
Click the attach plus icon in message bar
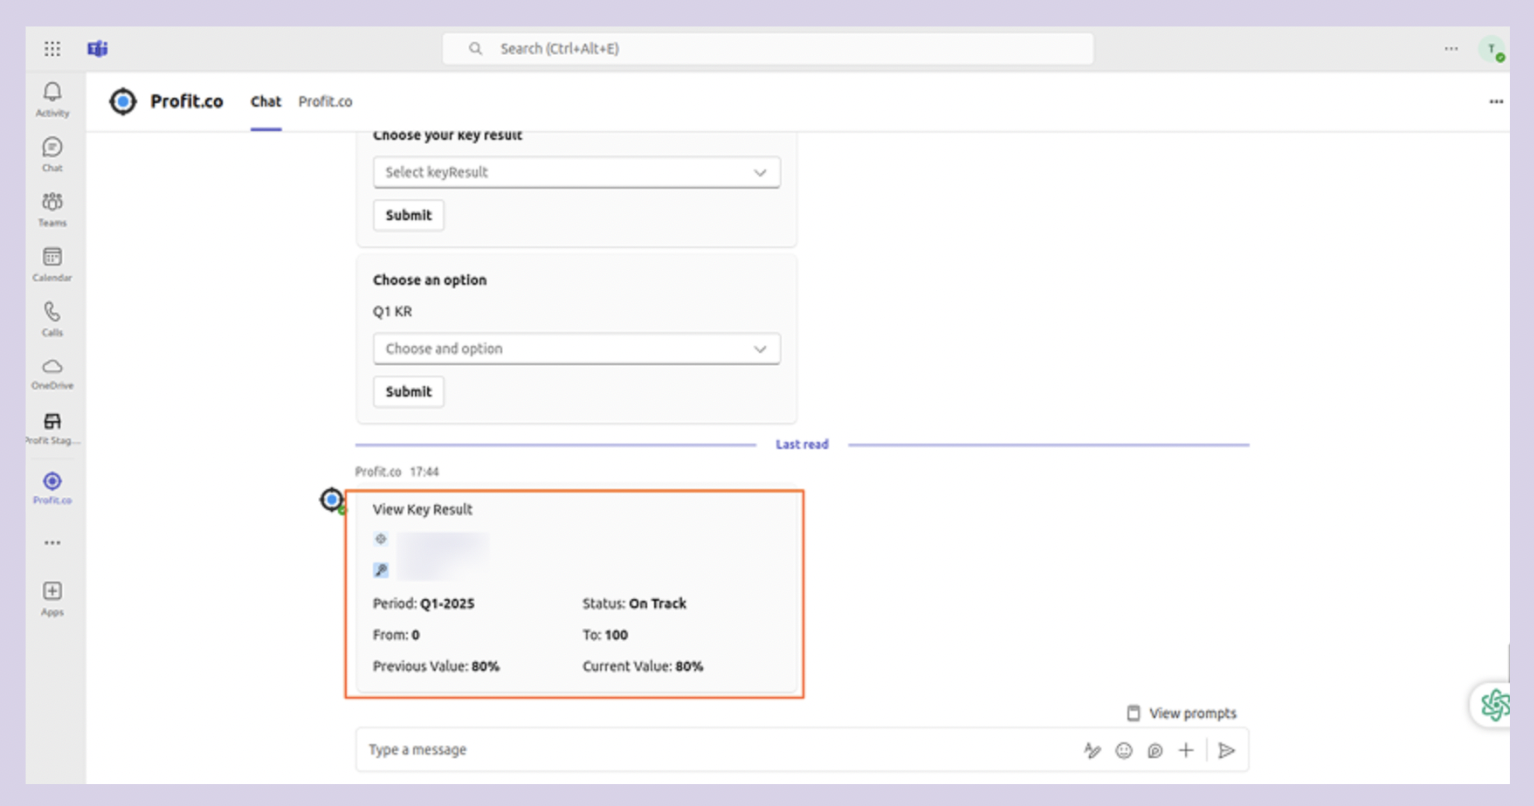tap(1186, 750)
